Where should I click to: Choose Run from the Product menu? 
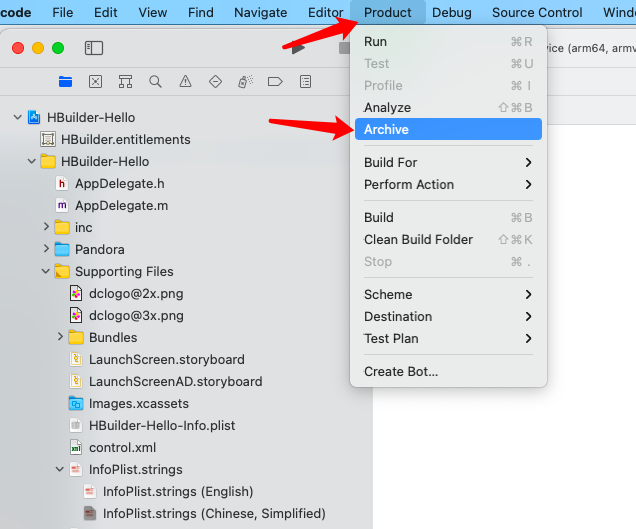coord(448,41)
